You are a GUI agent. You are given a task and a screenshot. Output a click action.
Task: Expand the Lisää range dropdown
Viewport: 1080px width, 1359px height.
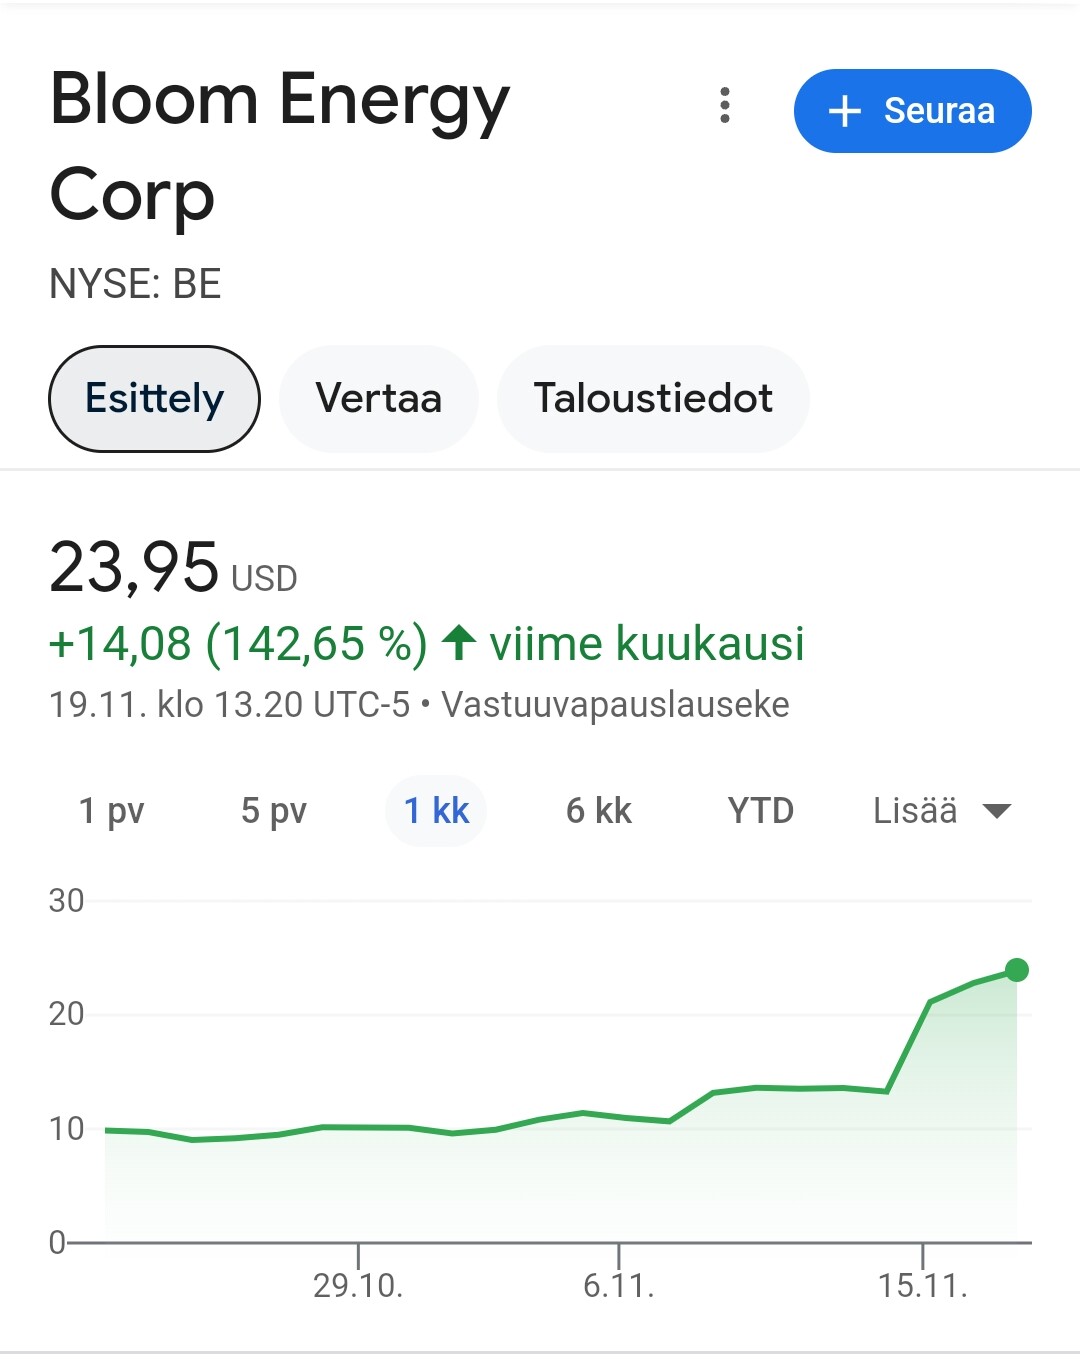(916, 811)
